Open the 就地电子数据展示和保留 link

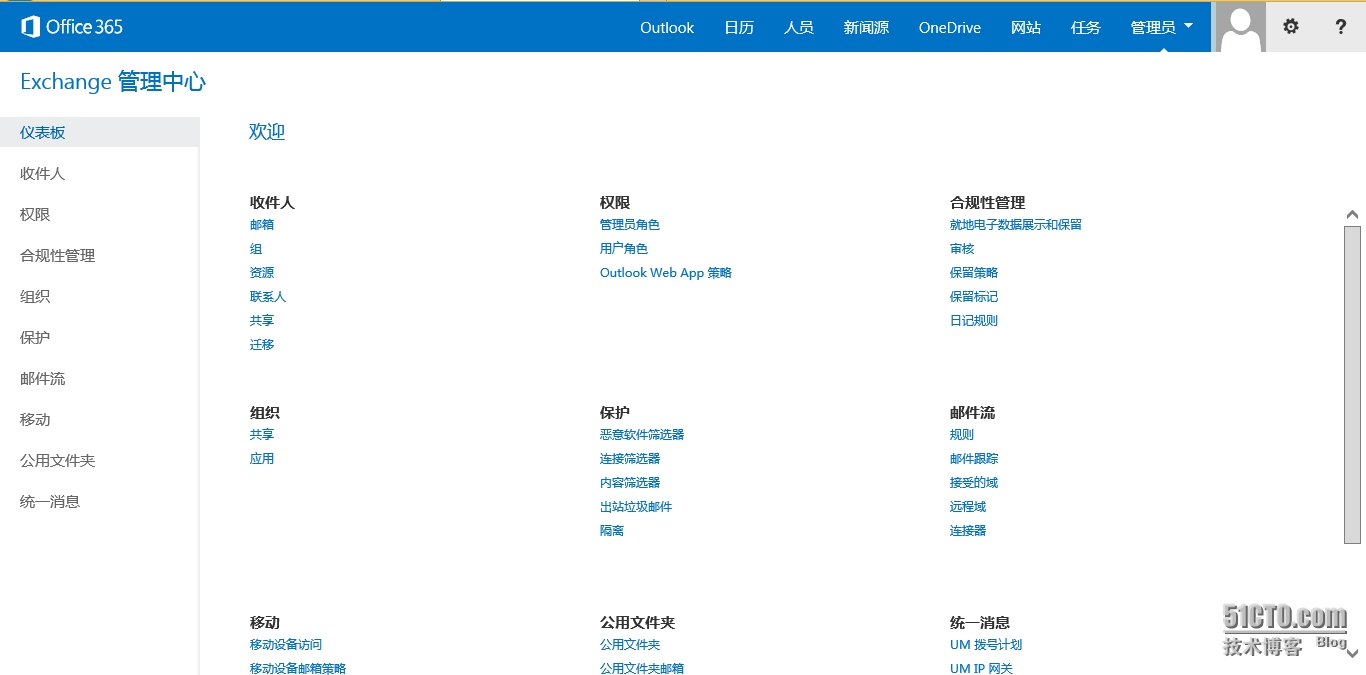pos(1016,225)
